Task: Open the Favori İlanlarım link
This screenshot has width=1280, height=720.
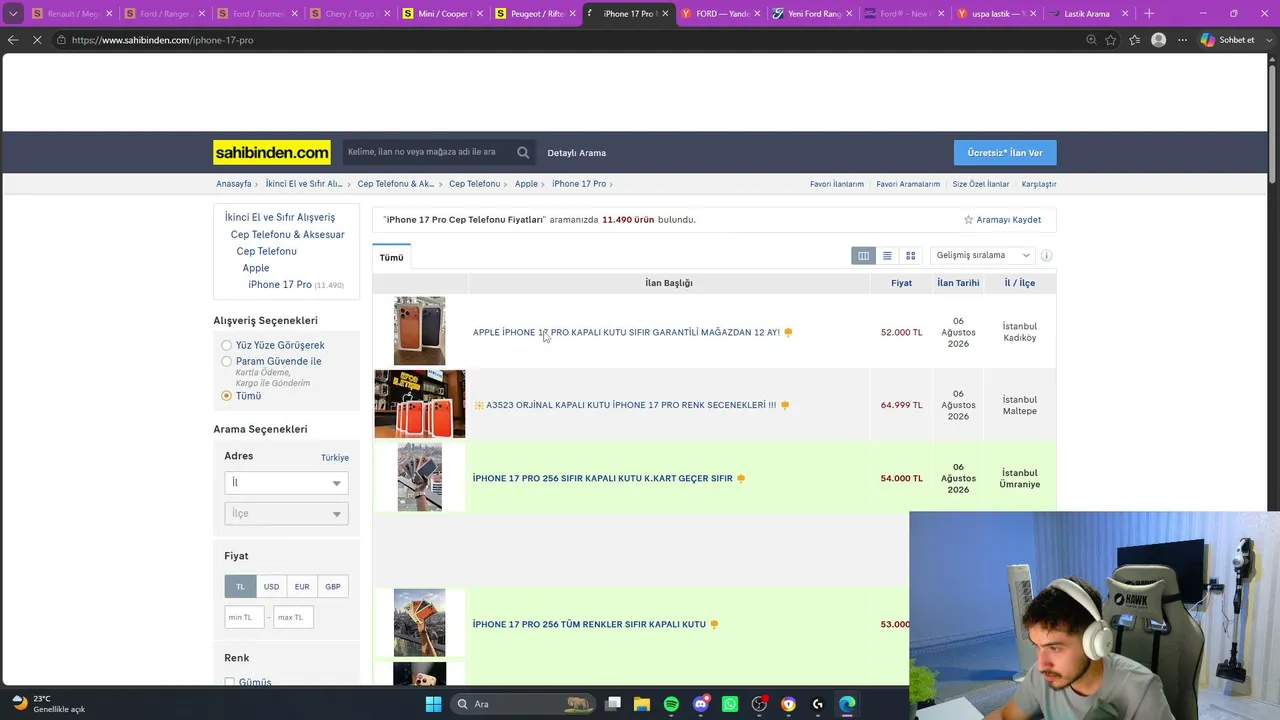Action: point(837,184)
